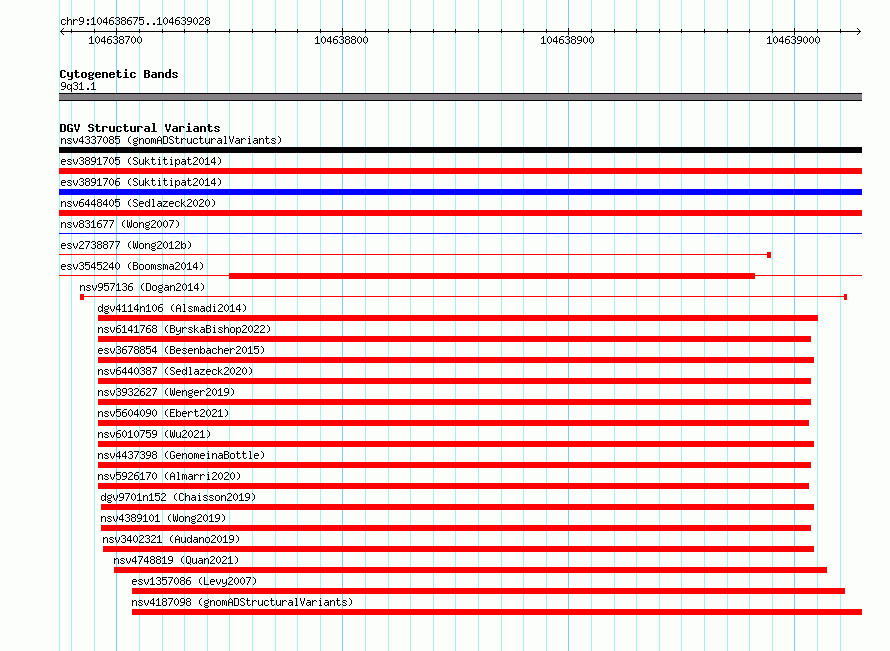This screenshot has height=651, width=890.
Task: Open nsv6141768 (ByrskaBishop2022) label
Action: coord(184,329)
